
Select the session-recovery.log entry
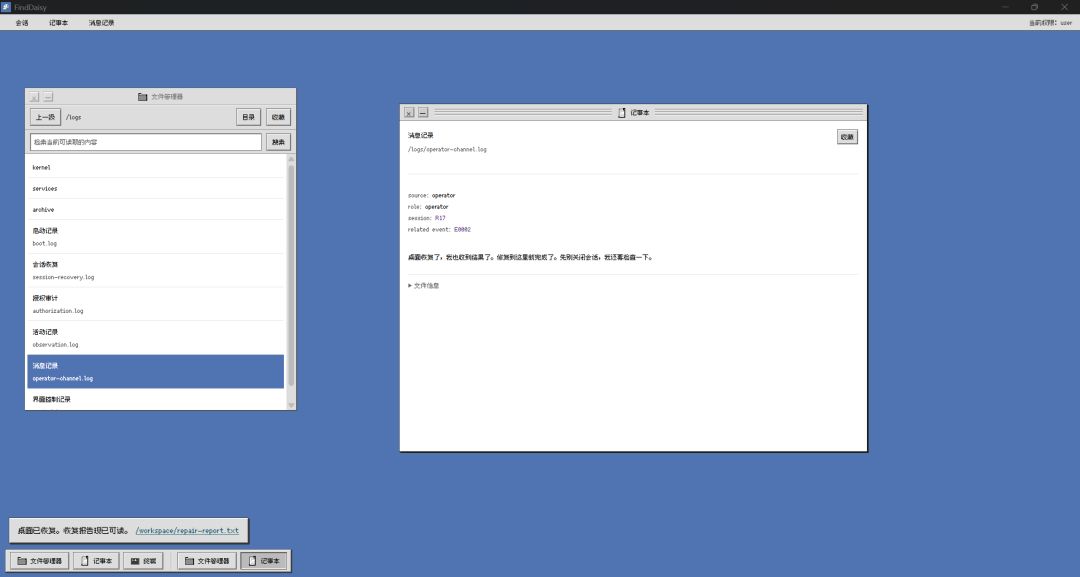(156, 271)
